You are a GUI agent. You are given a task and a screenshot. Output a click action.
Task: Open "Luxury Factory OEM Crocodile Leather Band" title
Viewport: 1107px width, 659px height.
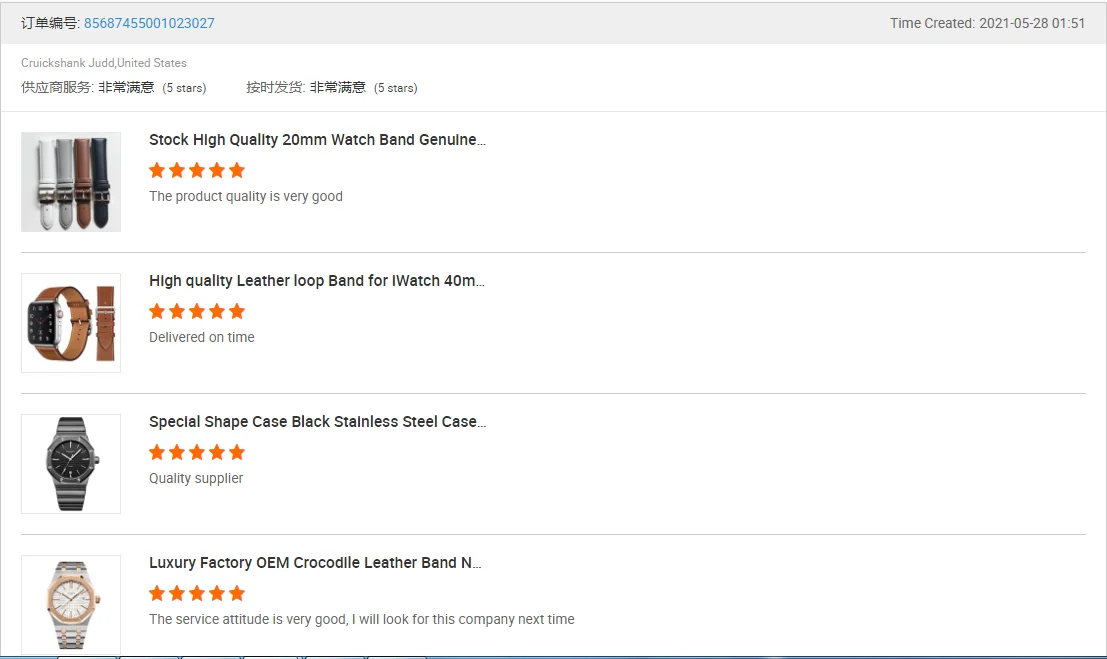coord(315,563)
